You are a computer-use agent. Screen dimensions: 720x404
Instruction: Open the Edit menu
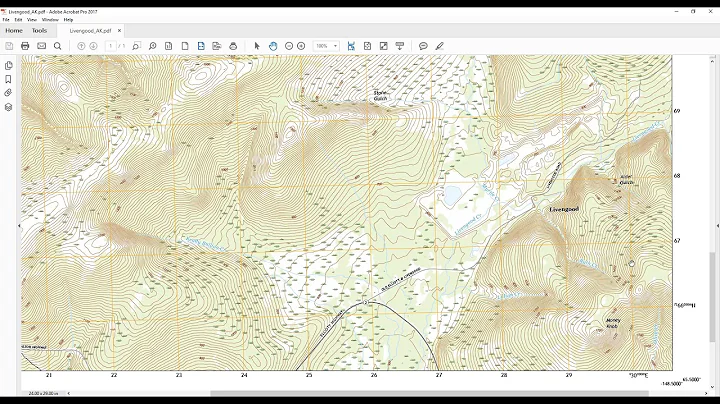[x=18, y=20]
